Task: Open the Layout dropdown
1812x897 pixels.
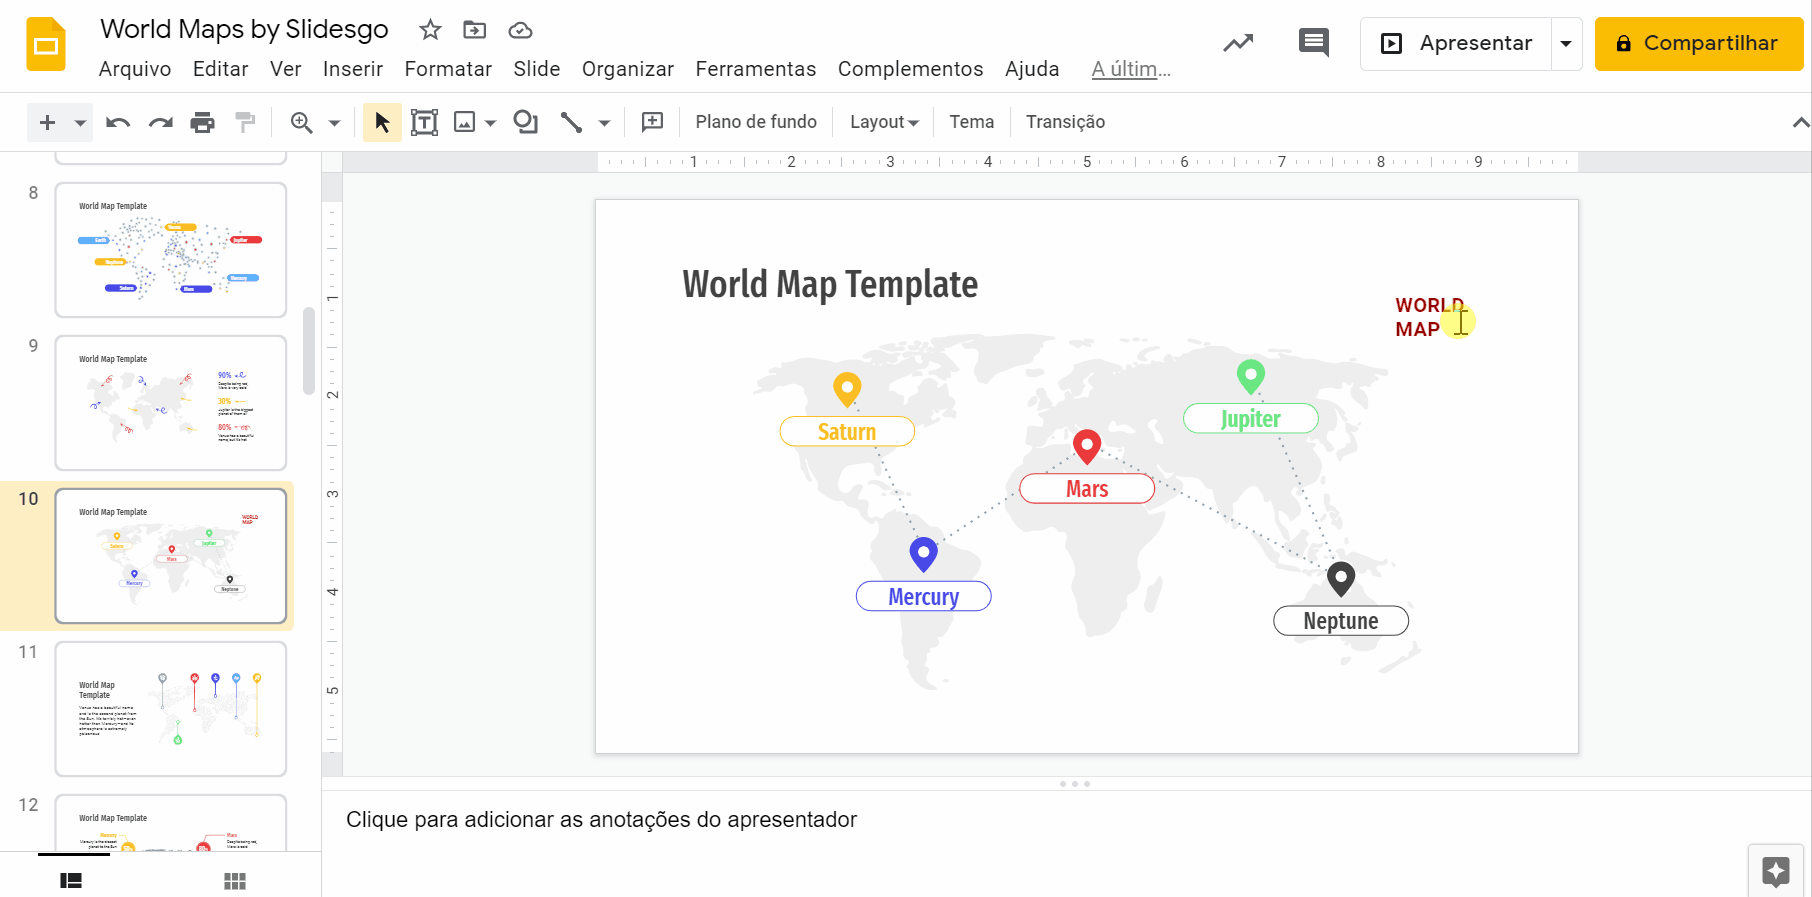Action: pyautogui.click(x=884, y=122)
